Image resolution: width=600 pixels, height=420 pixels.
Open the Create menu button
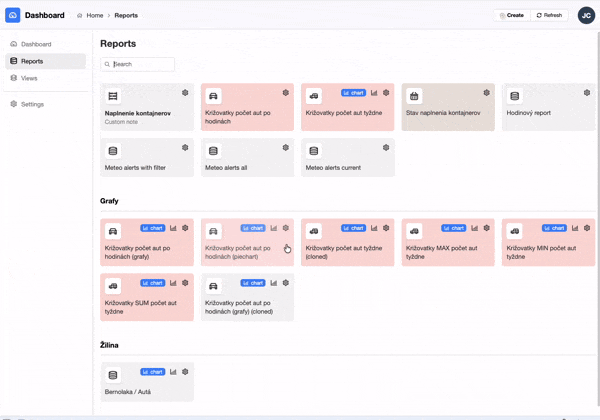(511, 15)
